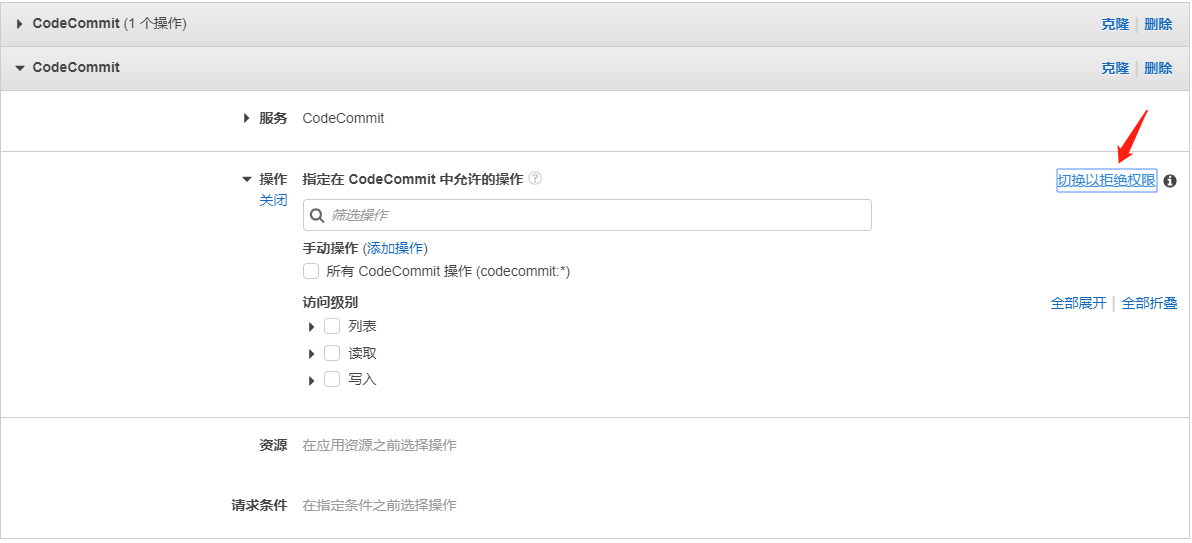Tick the 写入 checkbox
This screenshot has width=1192, height=543.
[332, 379]
